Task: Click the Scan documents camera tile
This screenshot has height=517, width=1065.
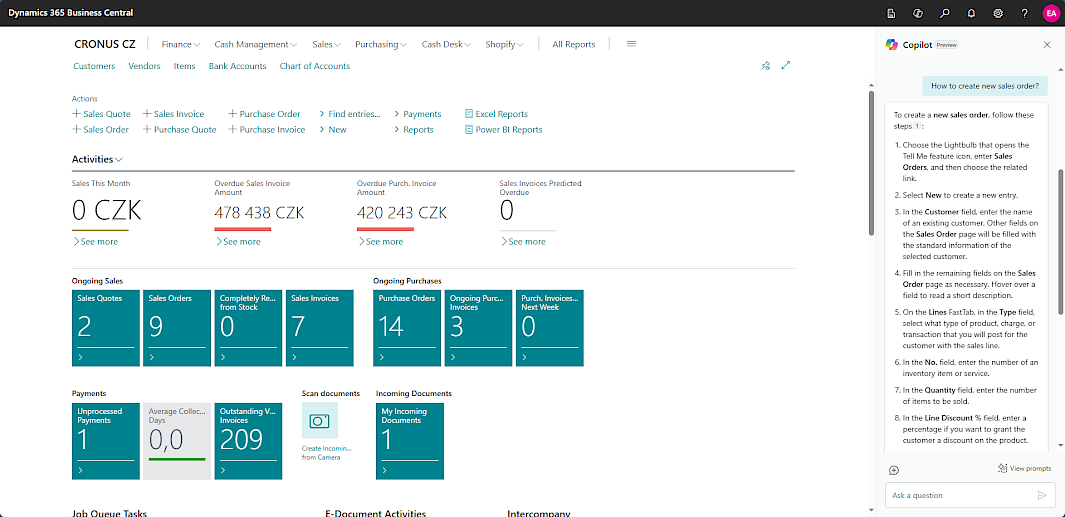Action: 320,421
